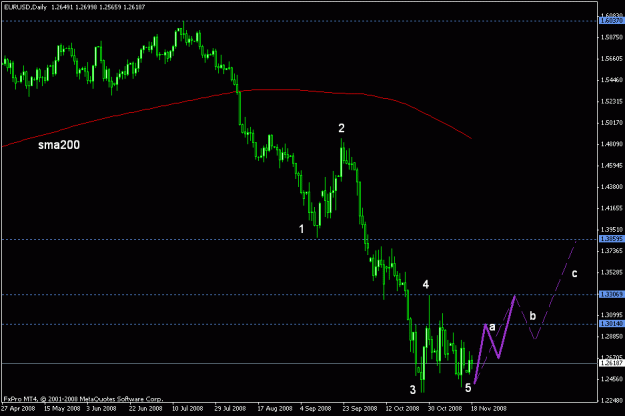625x416 pixels.
Task: Click the 1.28850 price scale value
Action: [x=611, y=336]
